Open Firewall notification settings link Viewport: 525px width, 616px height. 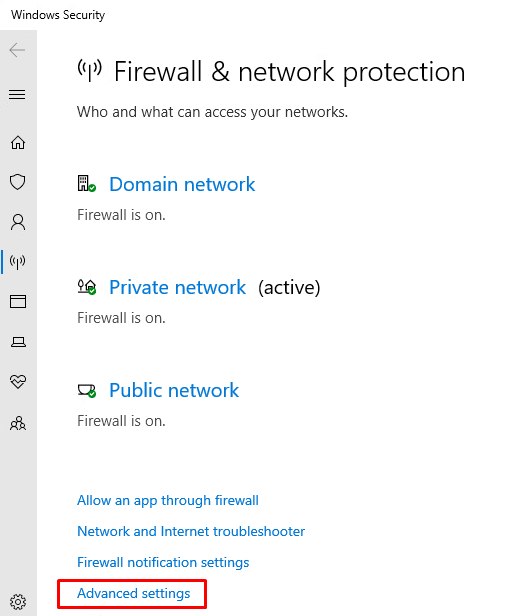click(x=163, y=562)
